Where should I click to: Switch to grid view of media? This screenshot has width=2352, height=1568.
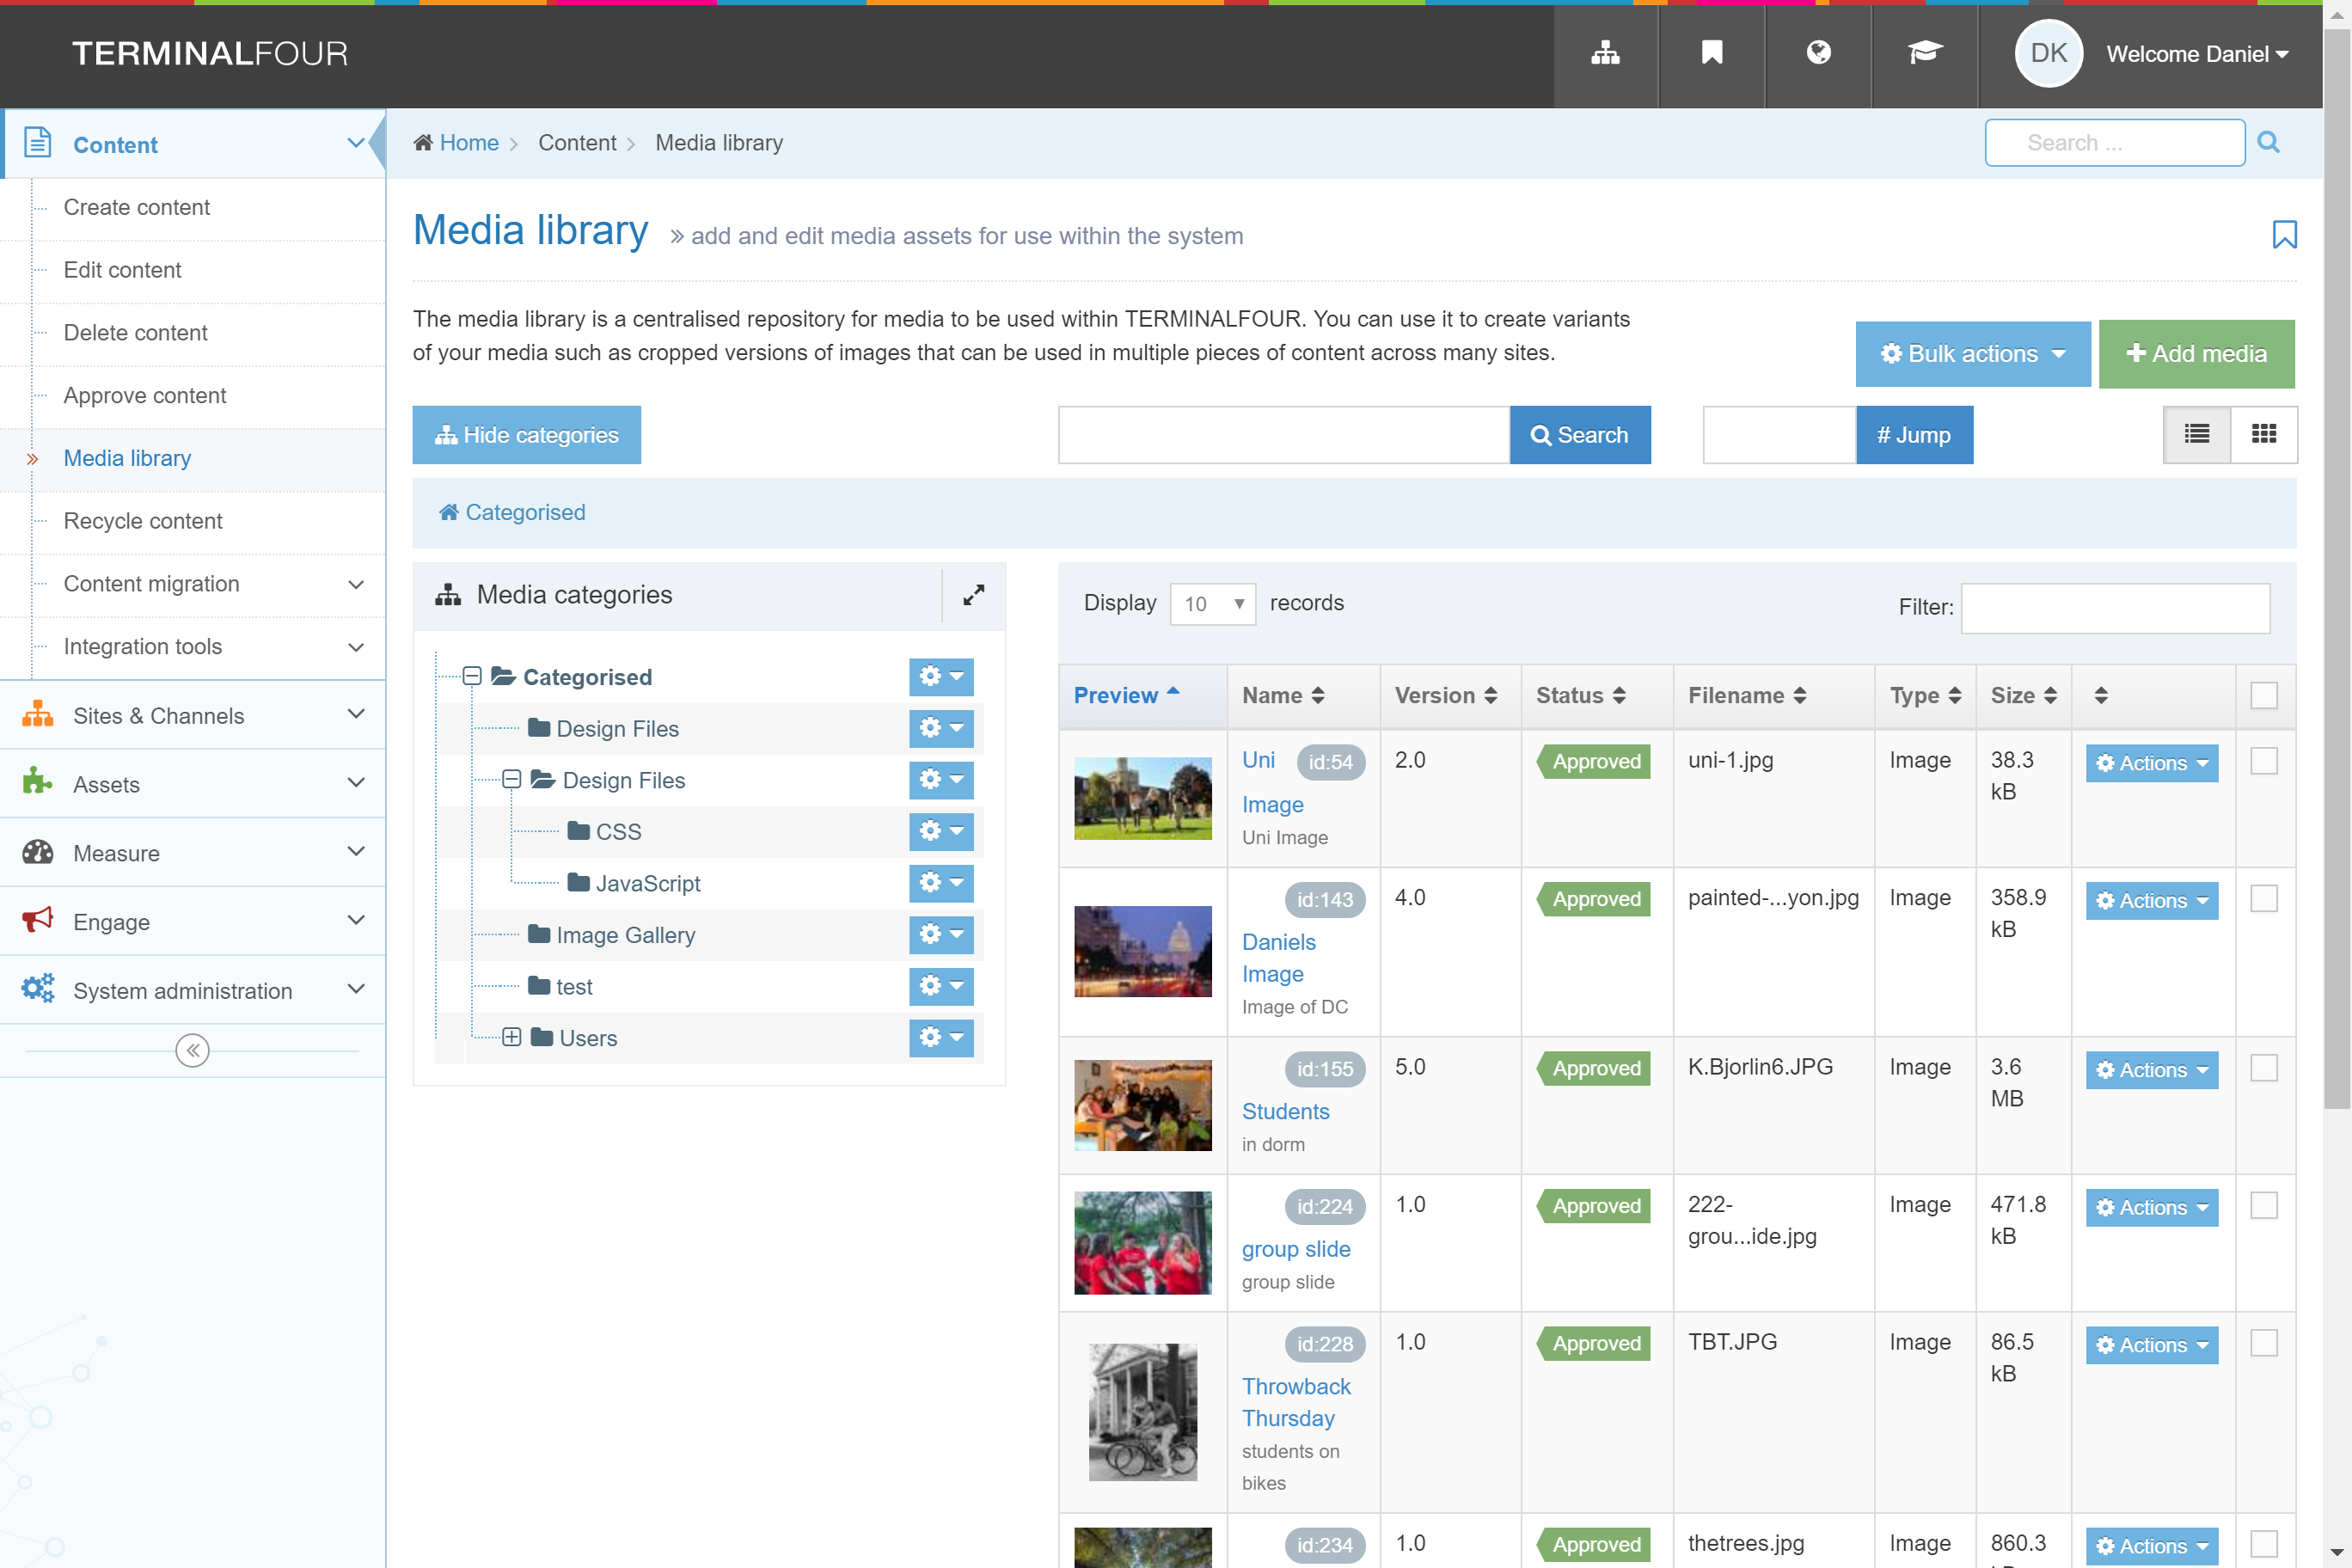[2263, 434]
